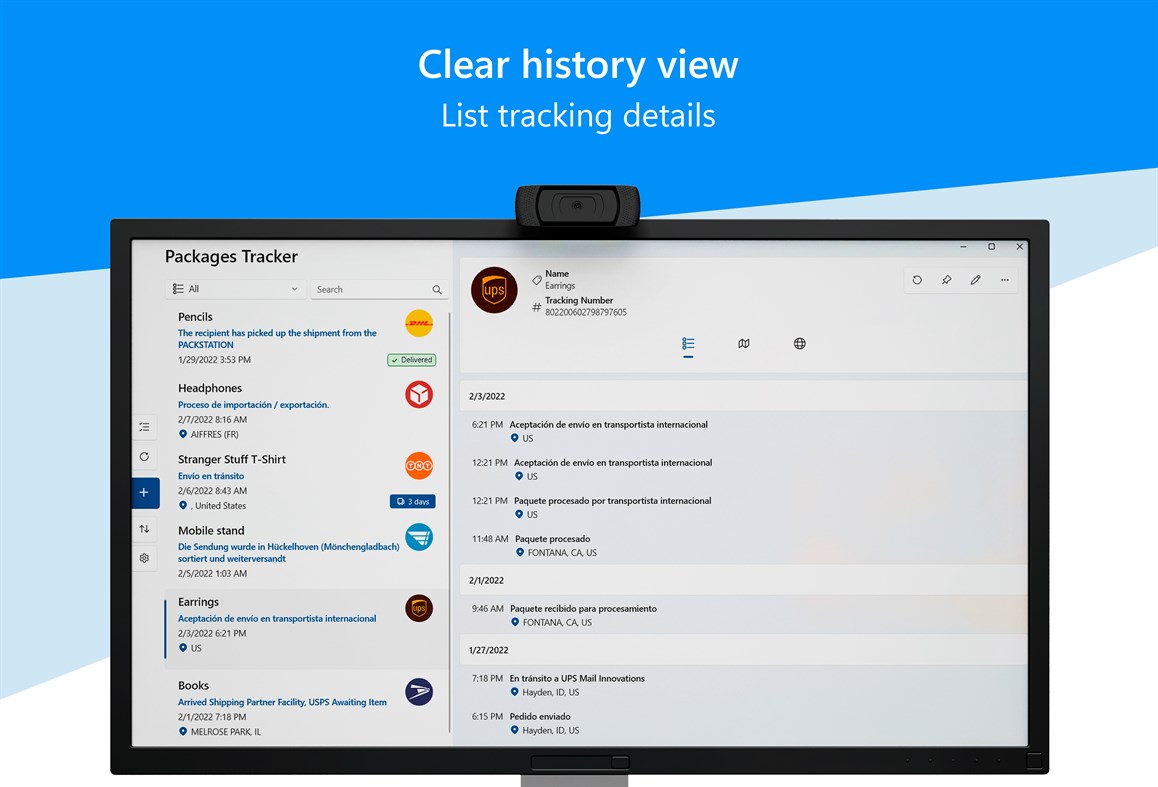Refresh the package list in the sidebar
This screenshot has width=1158, height=787.
coord(145,457)
